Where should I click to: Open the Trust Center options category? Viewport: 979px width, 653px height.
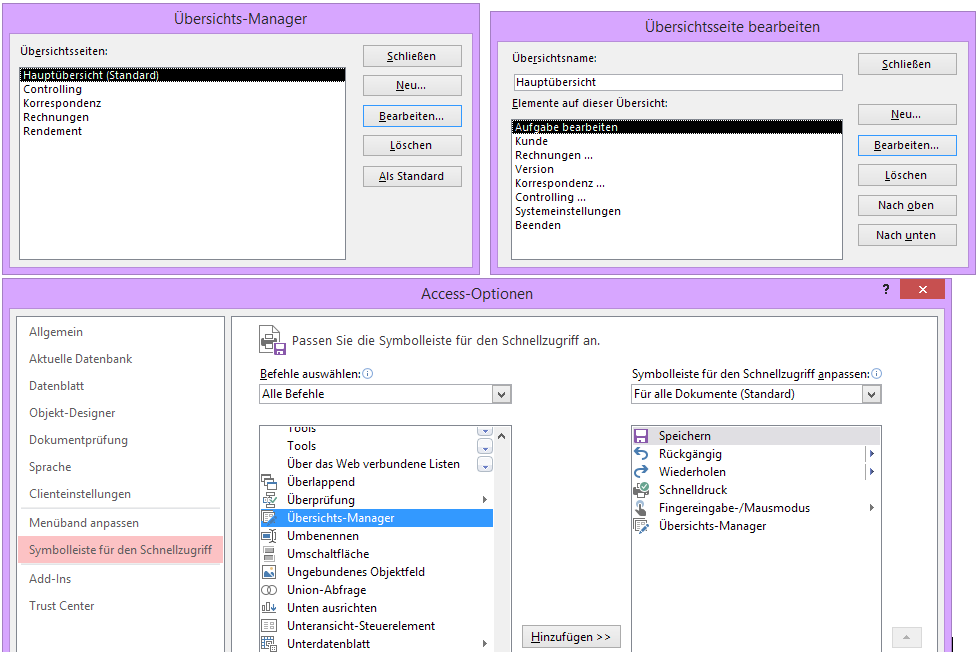coord(62,606)
